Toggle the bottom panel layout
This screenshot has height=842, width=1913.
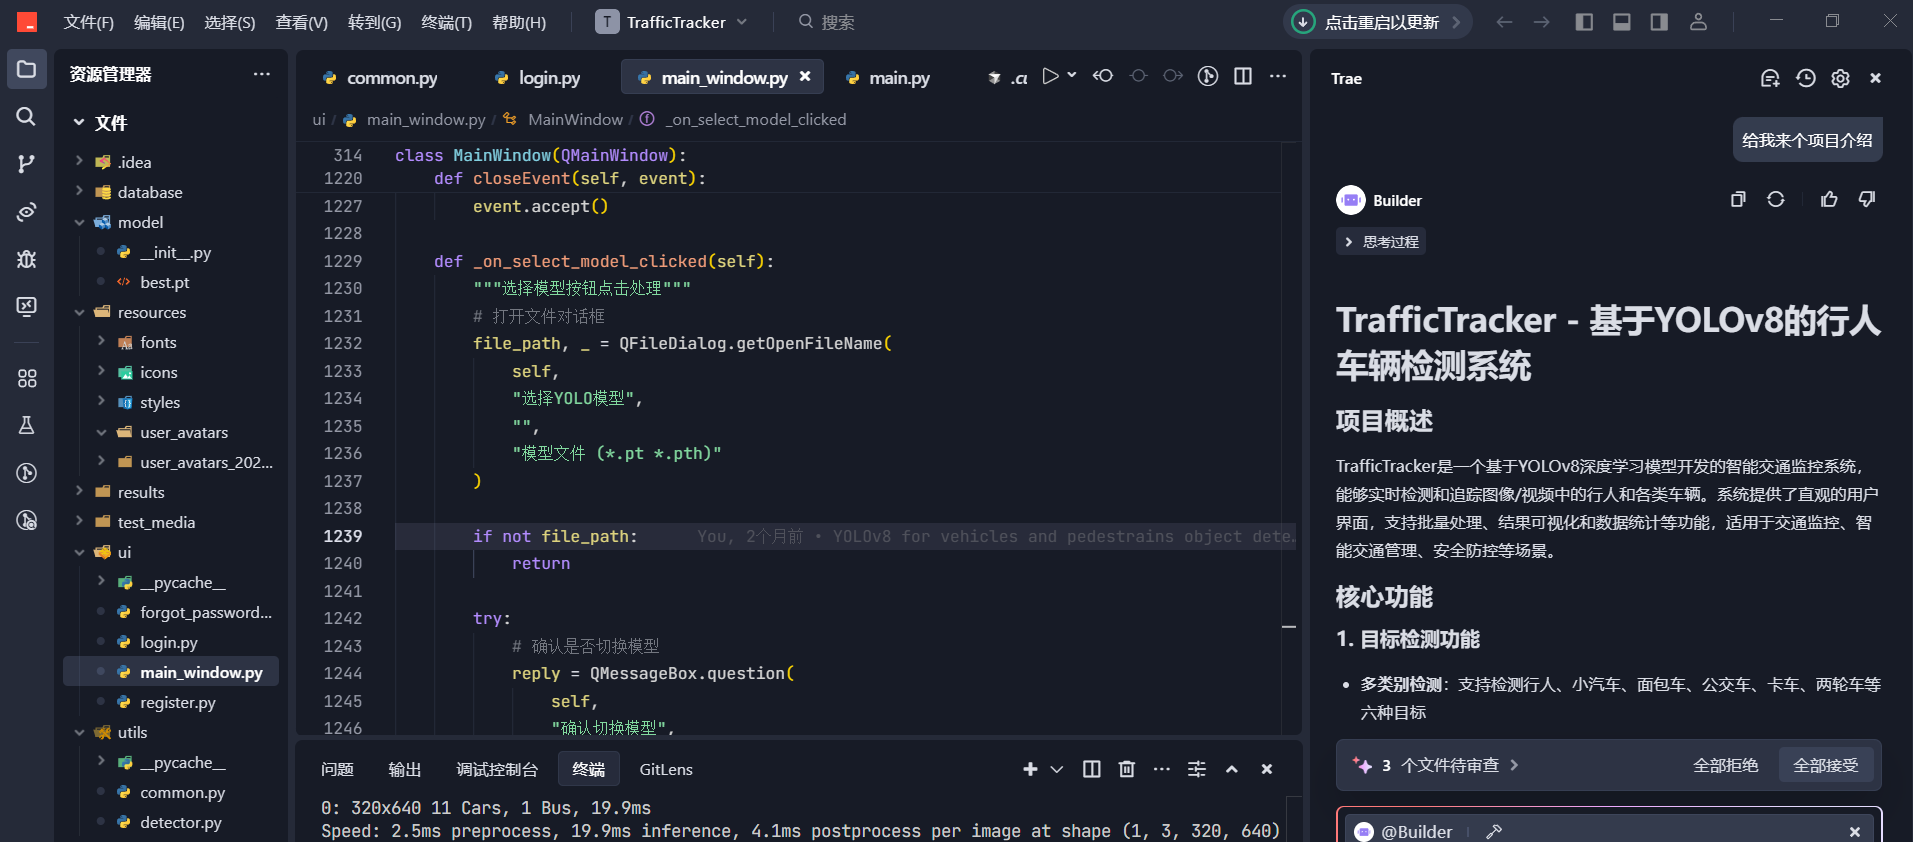click(x=1622, y=22)
